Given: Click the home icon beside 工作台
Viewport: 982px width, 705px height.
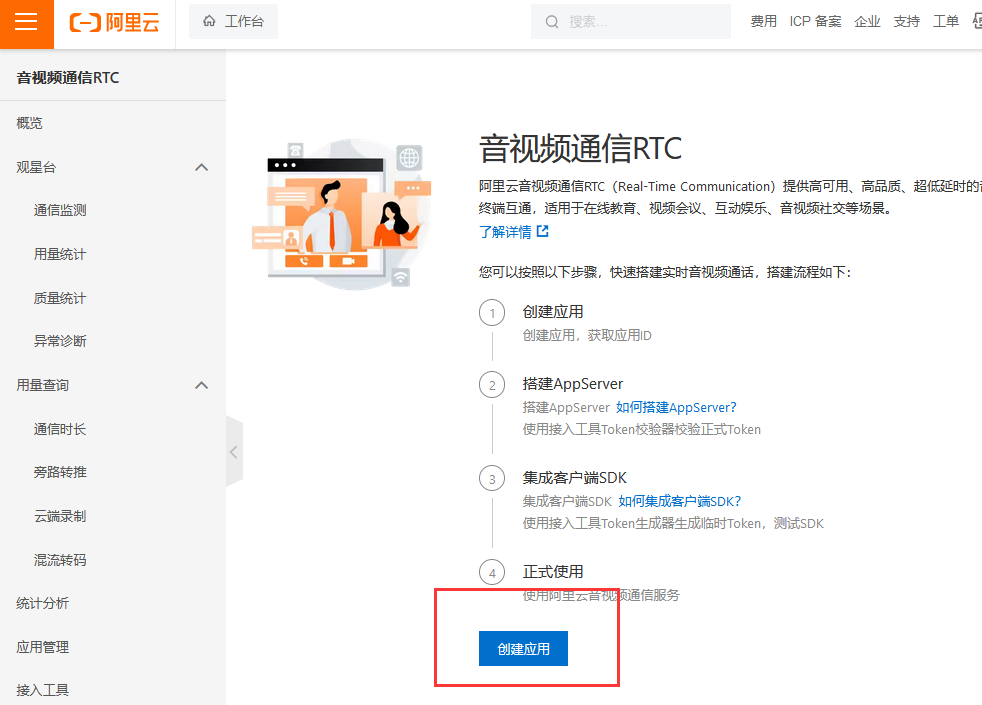Looking at the screenshot, I should (x=209, y=21).
